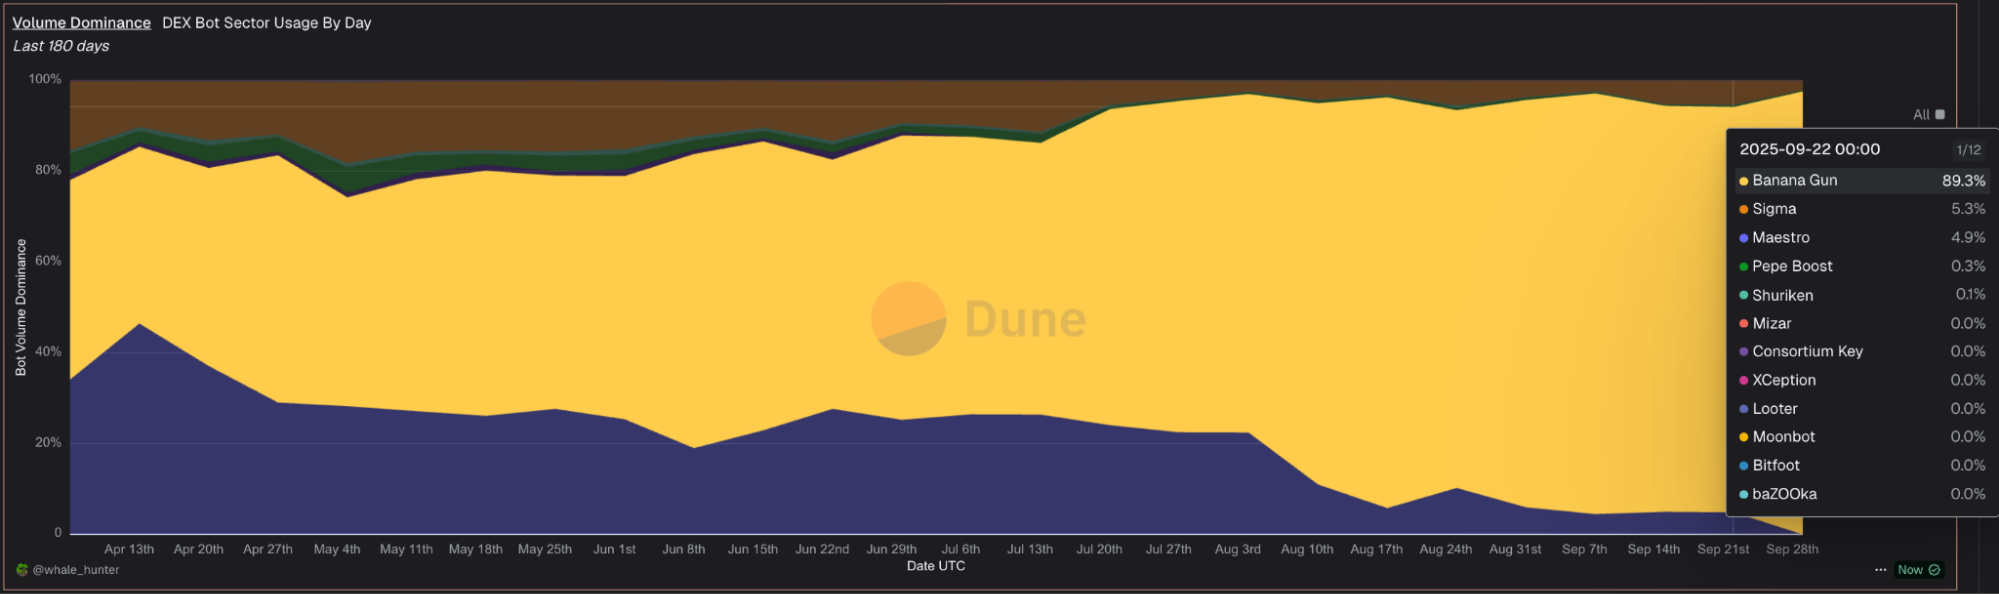Viewport: 1999px width, 595px height.
Task: Click the 40% y-axis label
Action: 48,352
